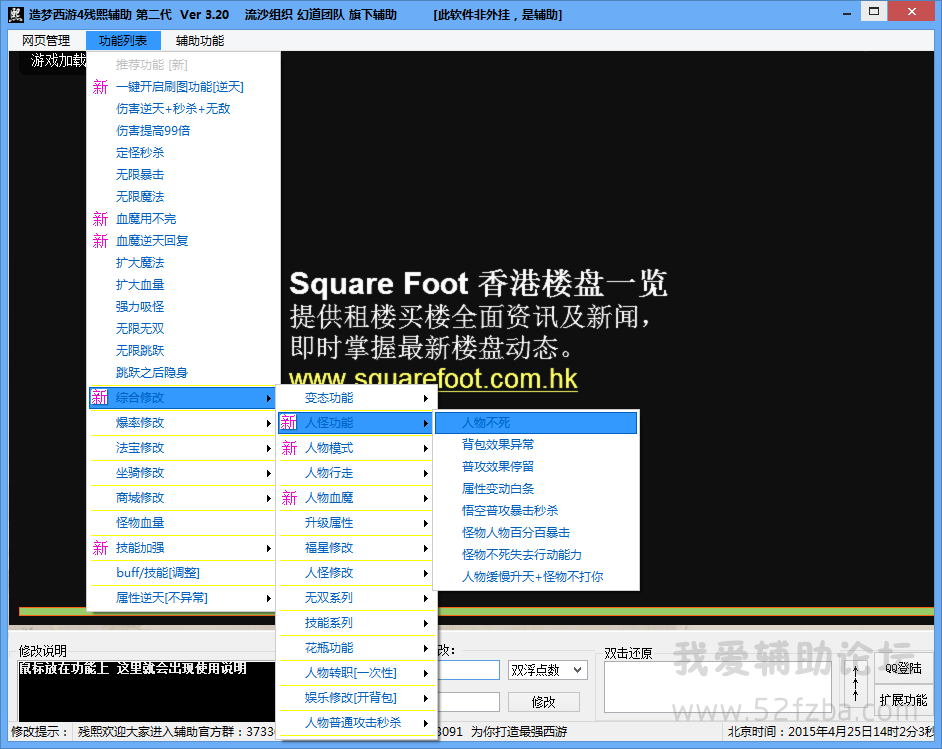
Task: Choose 无限无双 option
Action: (x=182, y=329)
